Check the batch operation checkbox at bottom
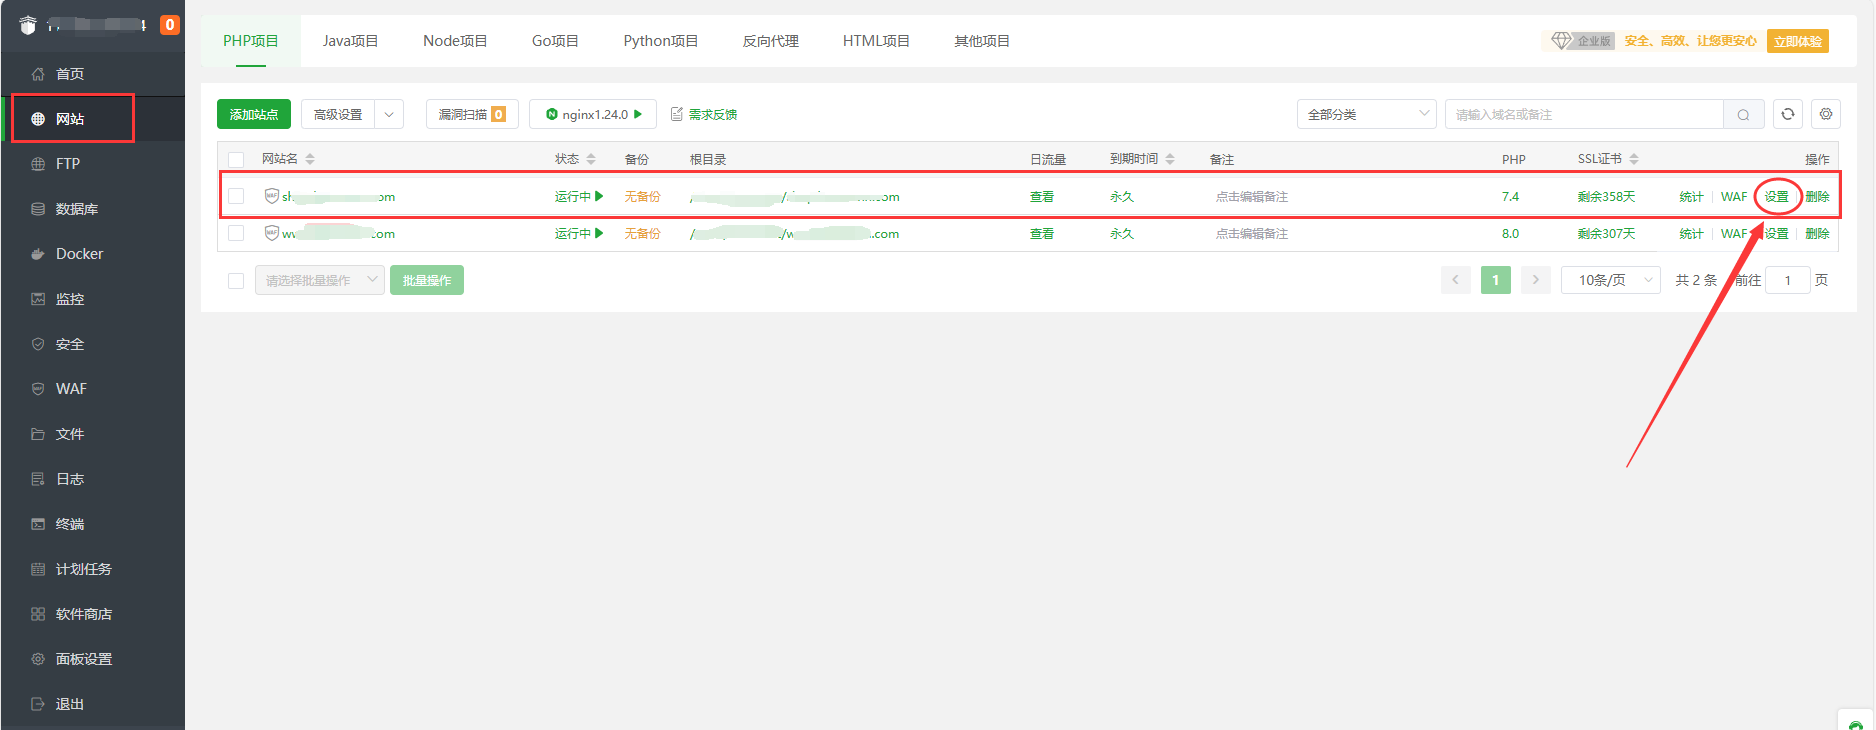Screen dimensions: 1876x730 click(x=236, y=280)
